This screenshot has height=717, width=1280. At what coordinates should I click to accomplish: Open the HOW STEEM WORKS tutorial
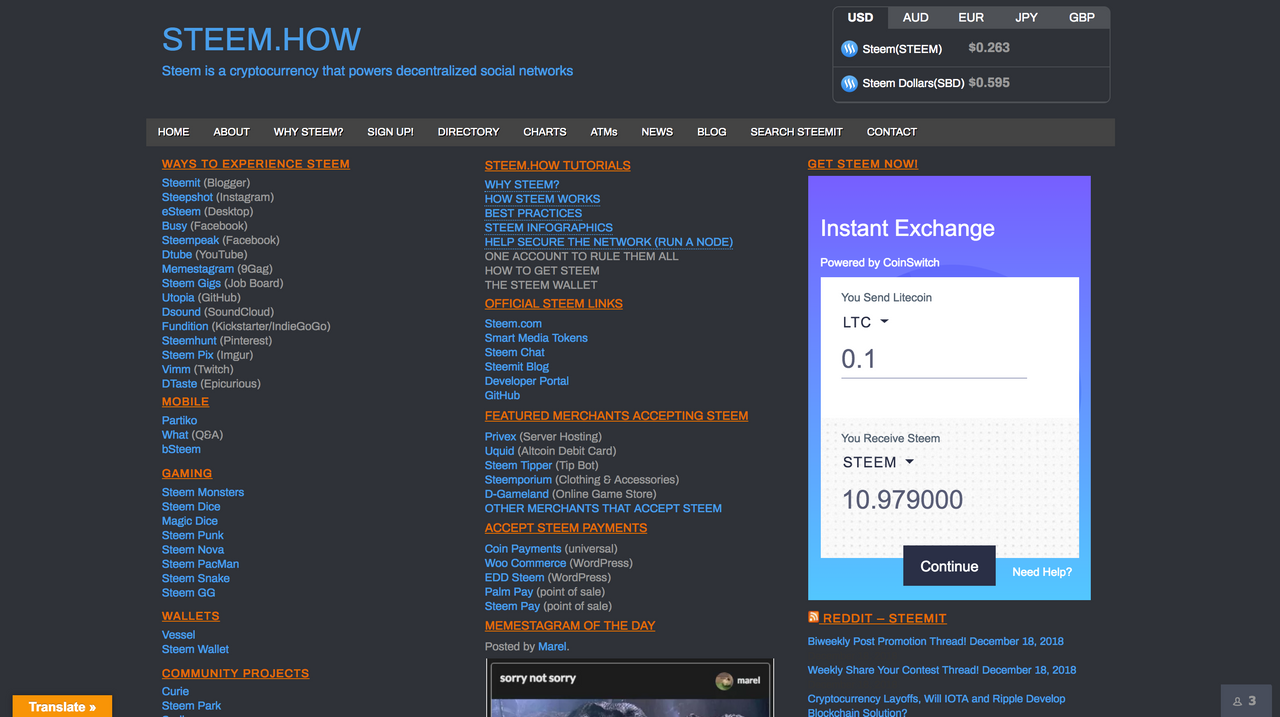pos(542,199)
